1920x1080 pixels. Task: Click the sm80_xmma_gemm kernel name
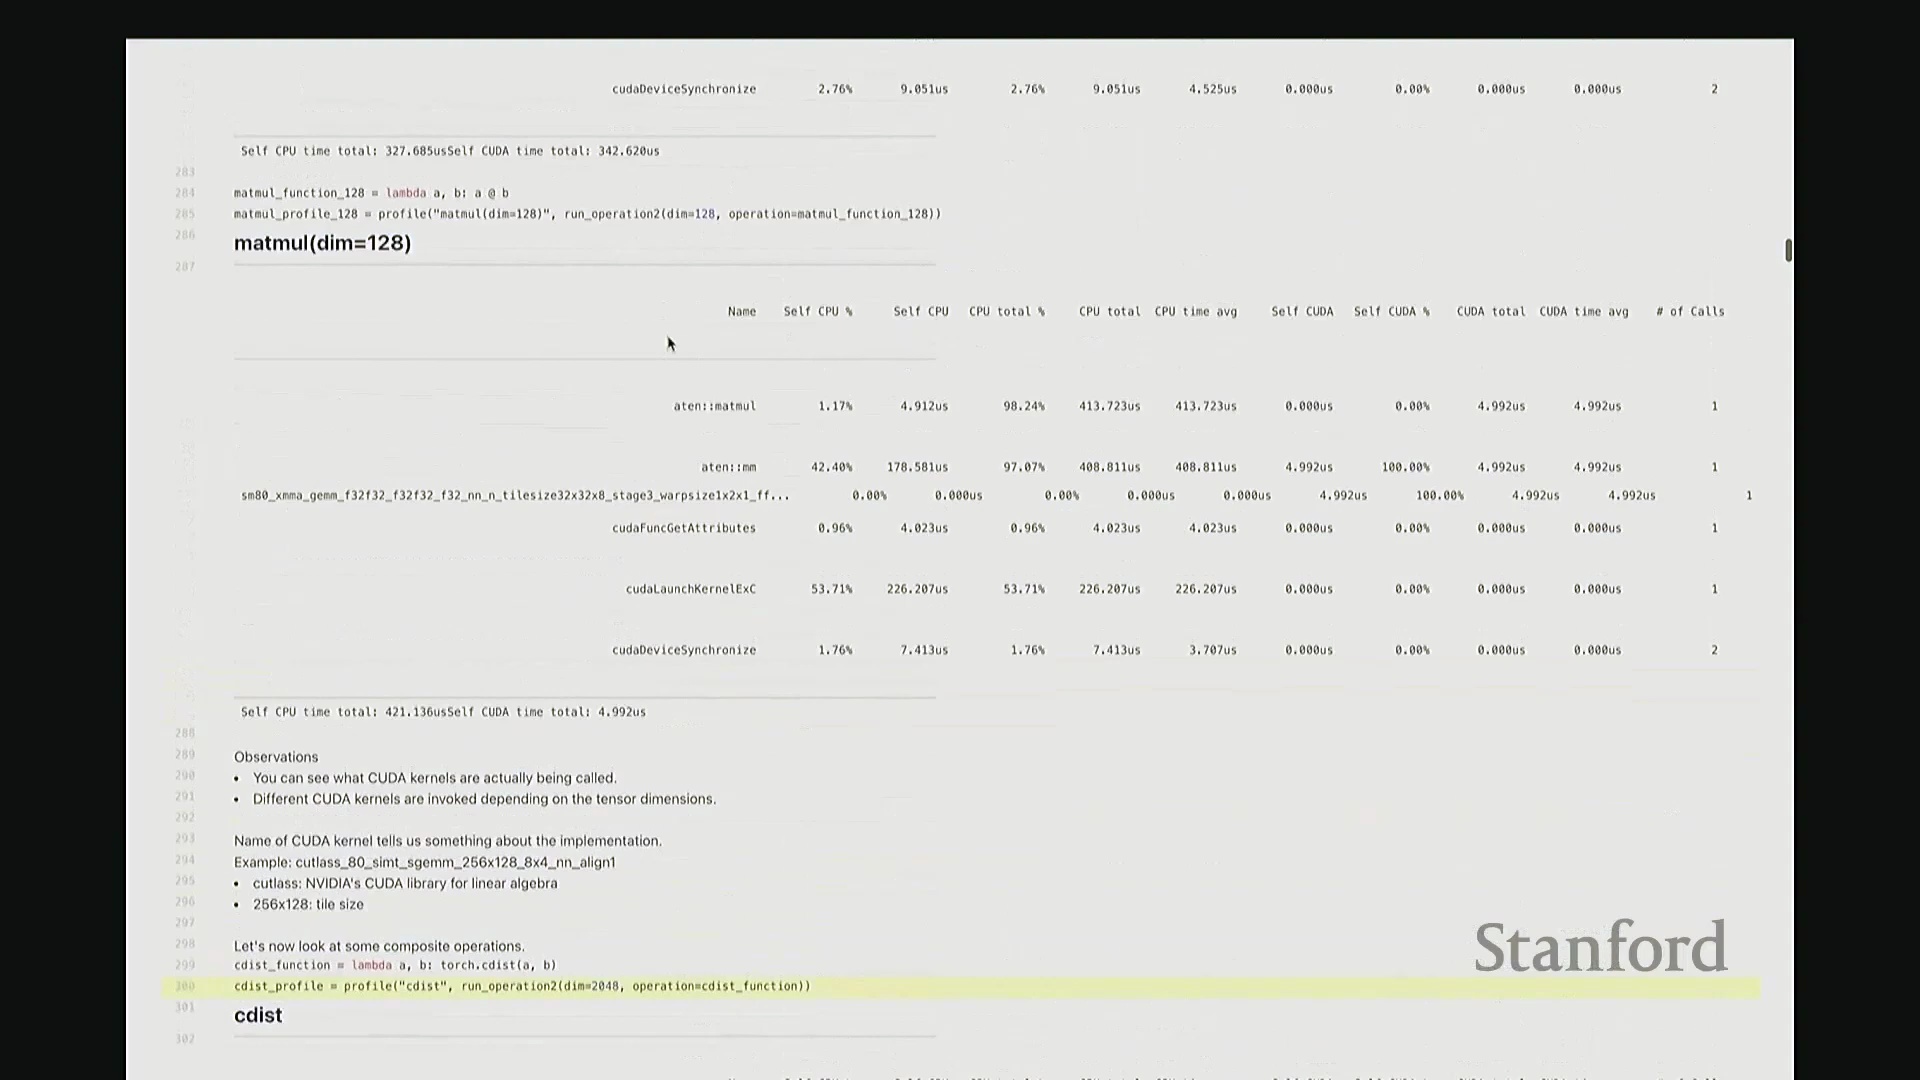pyautogui.click(x=515, y=496)
